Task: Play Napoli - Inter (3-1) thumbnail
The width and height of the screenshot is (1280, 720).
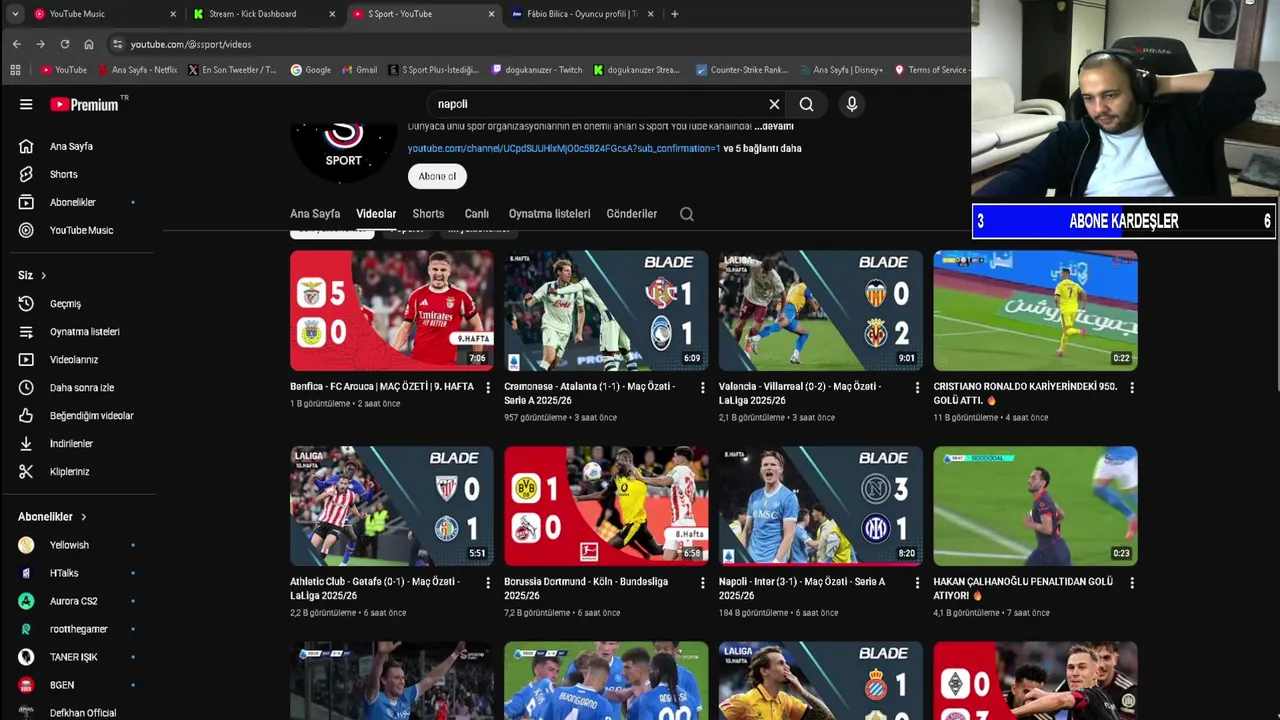Action: (820, 506)
